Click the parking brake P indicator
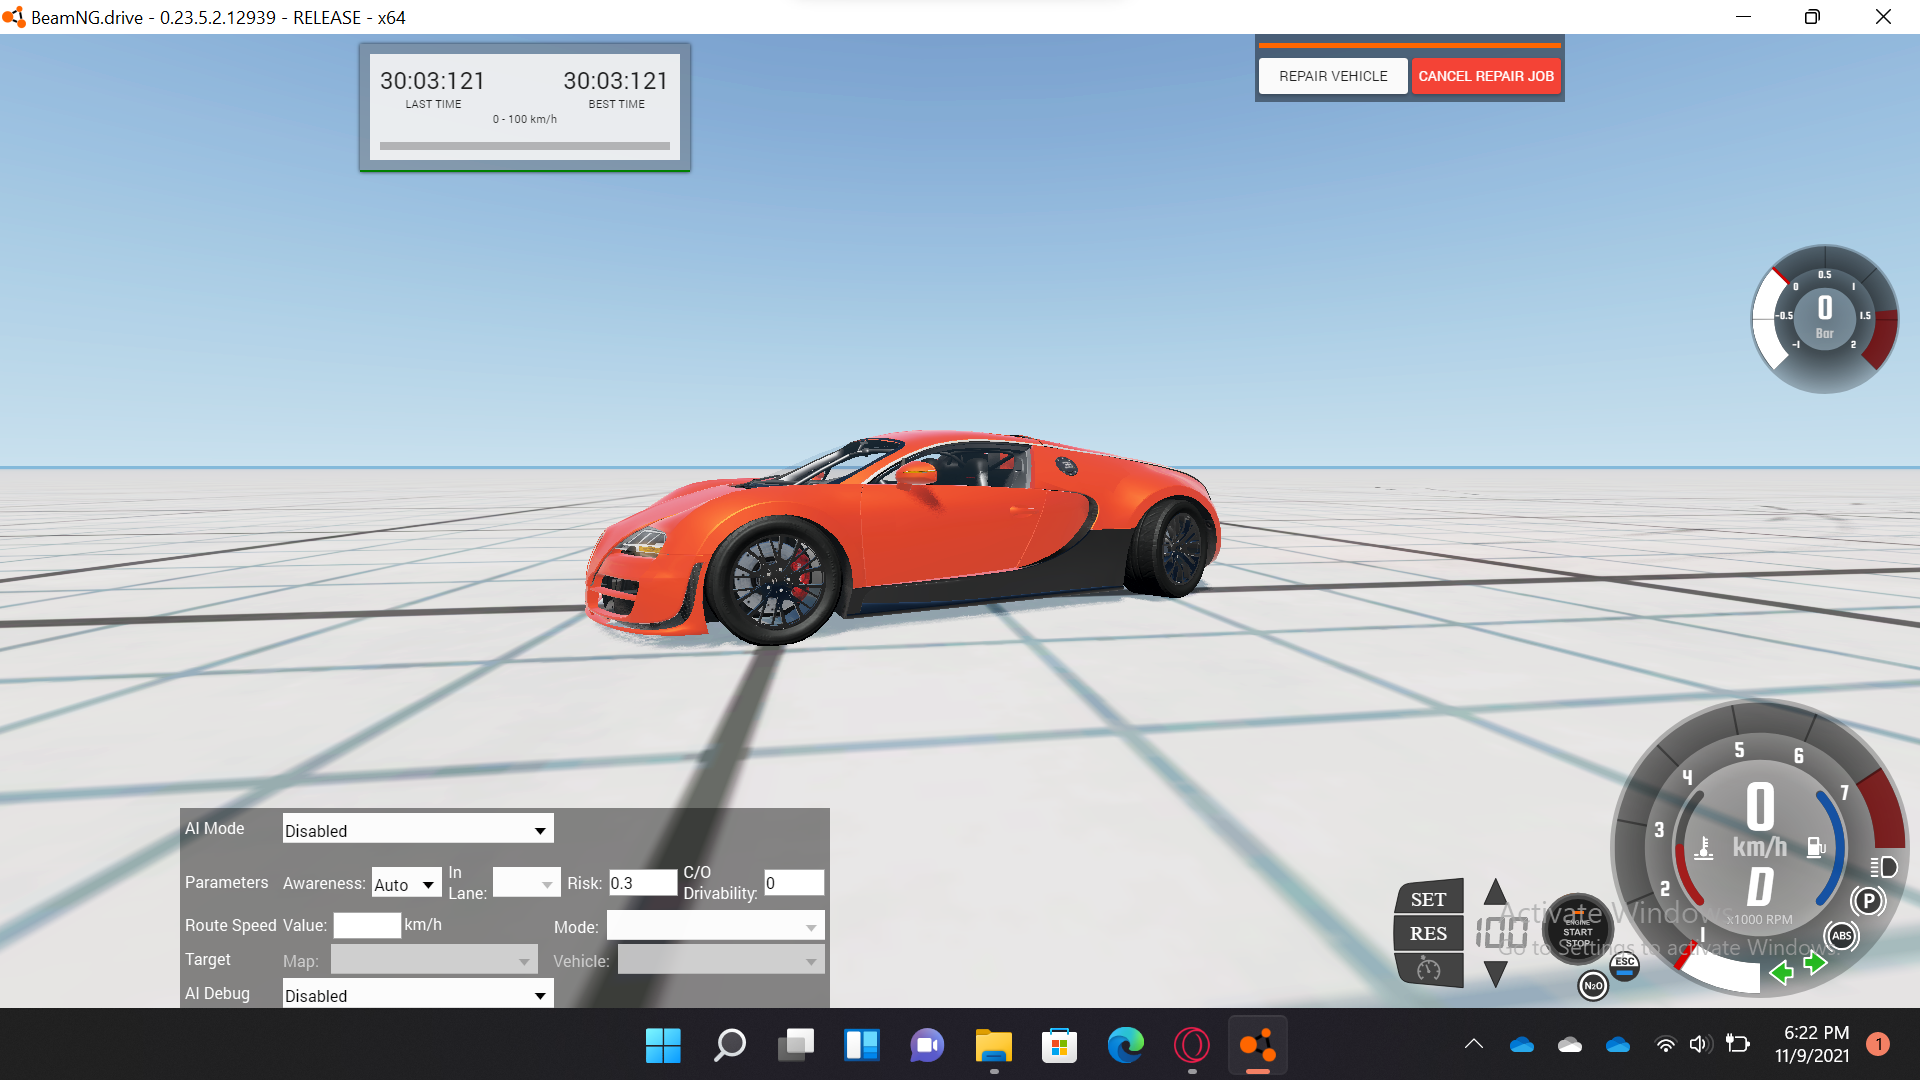1920x1080 pixels. click(1868, 900)
